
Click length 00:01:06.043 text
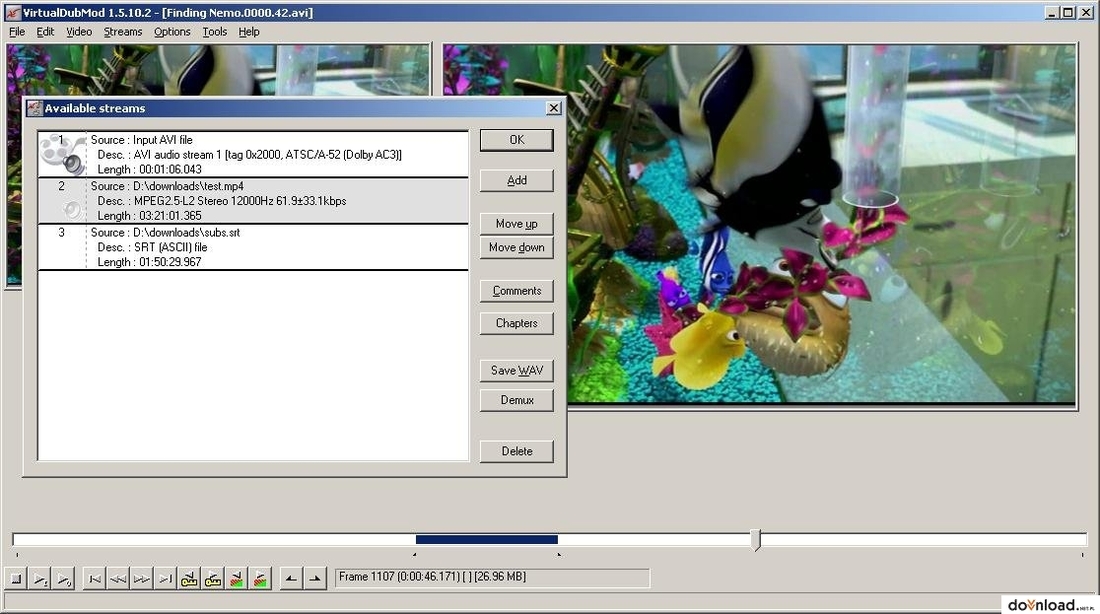click(170, 169)
